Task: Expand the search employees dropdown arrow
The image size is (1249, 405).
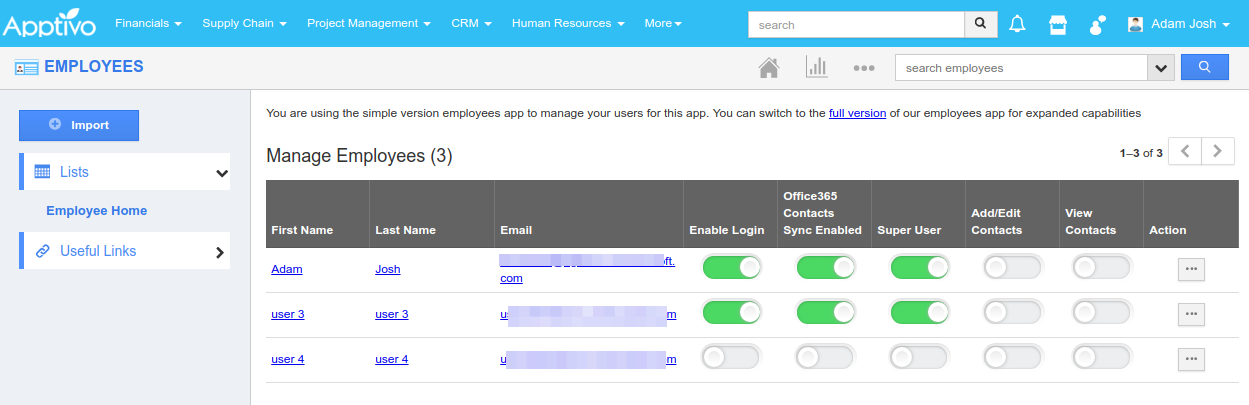Action: point(1160,68)
